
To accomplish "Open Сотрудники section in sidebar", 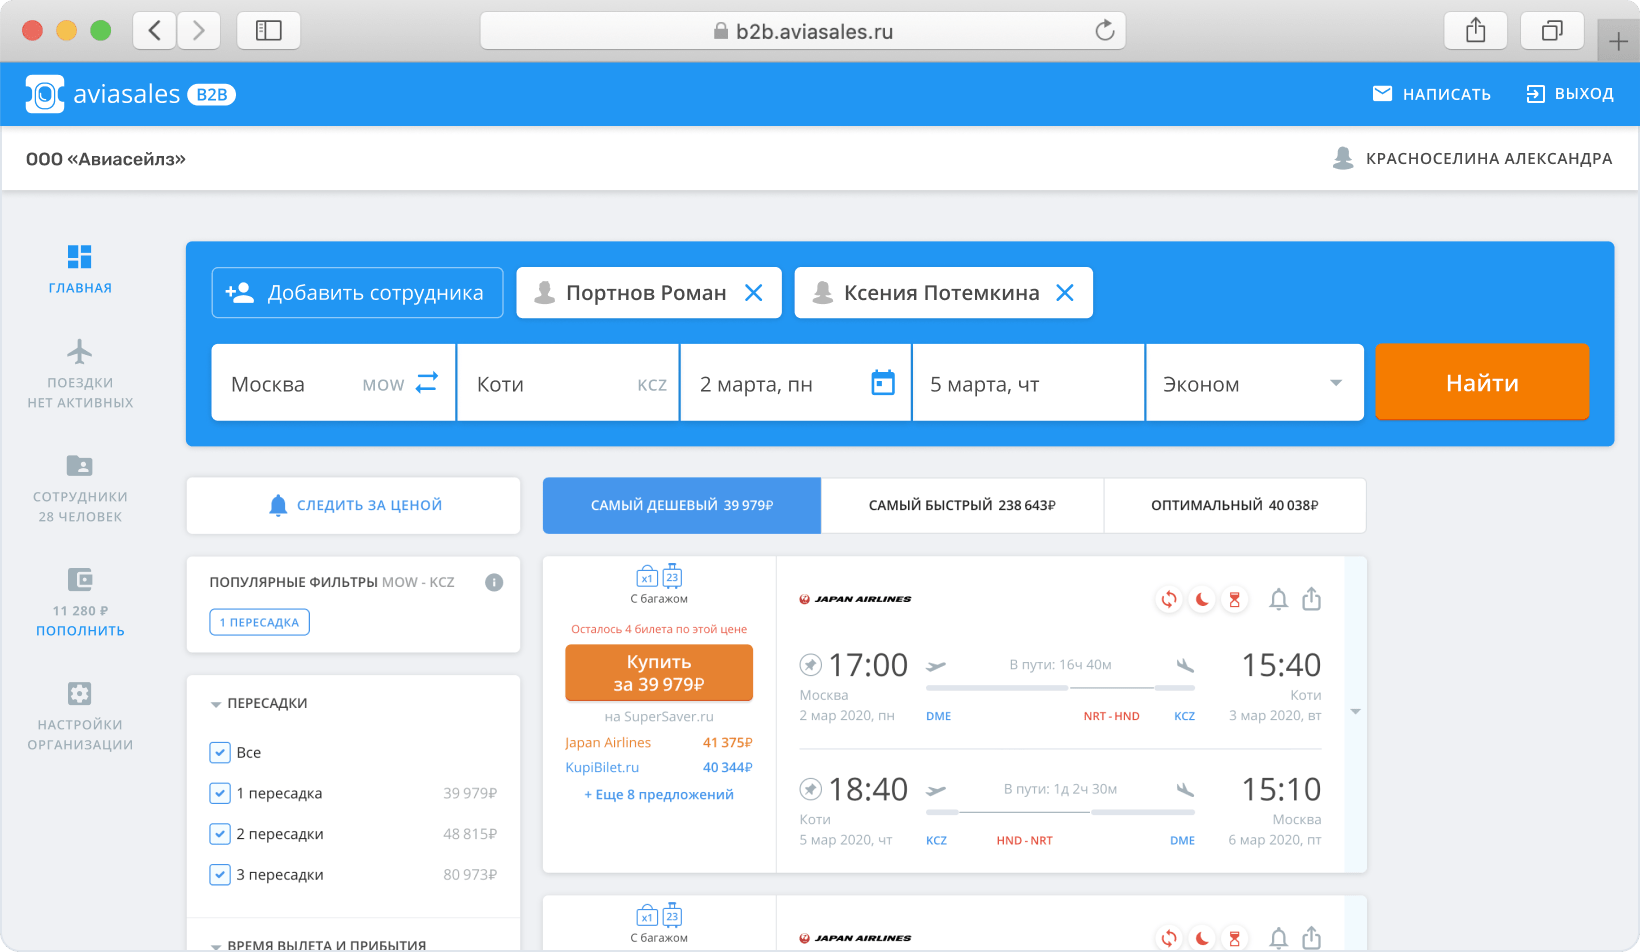I will coord(80,489).
